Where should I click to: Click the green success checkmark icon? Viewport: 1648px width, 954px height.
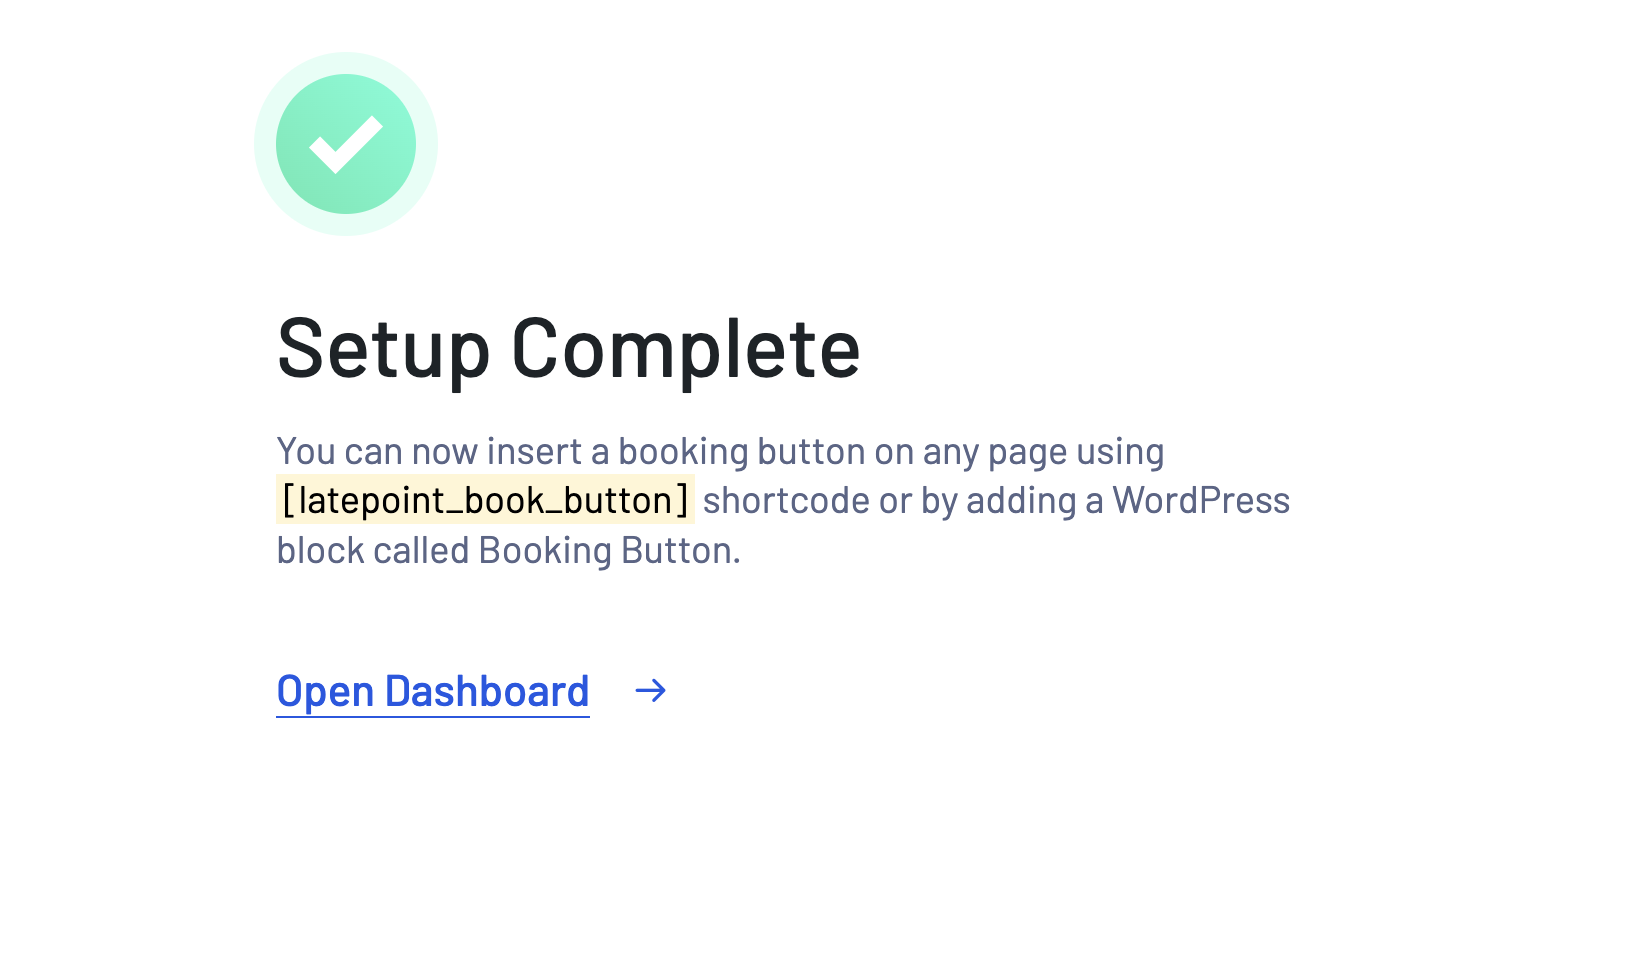coord(346,144)
